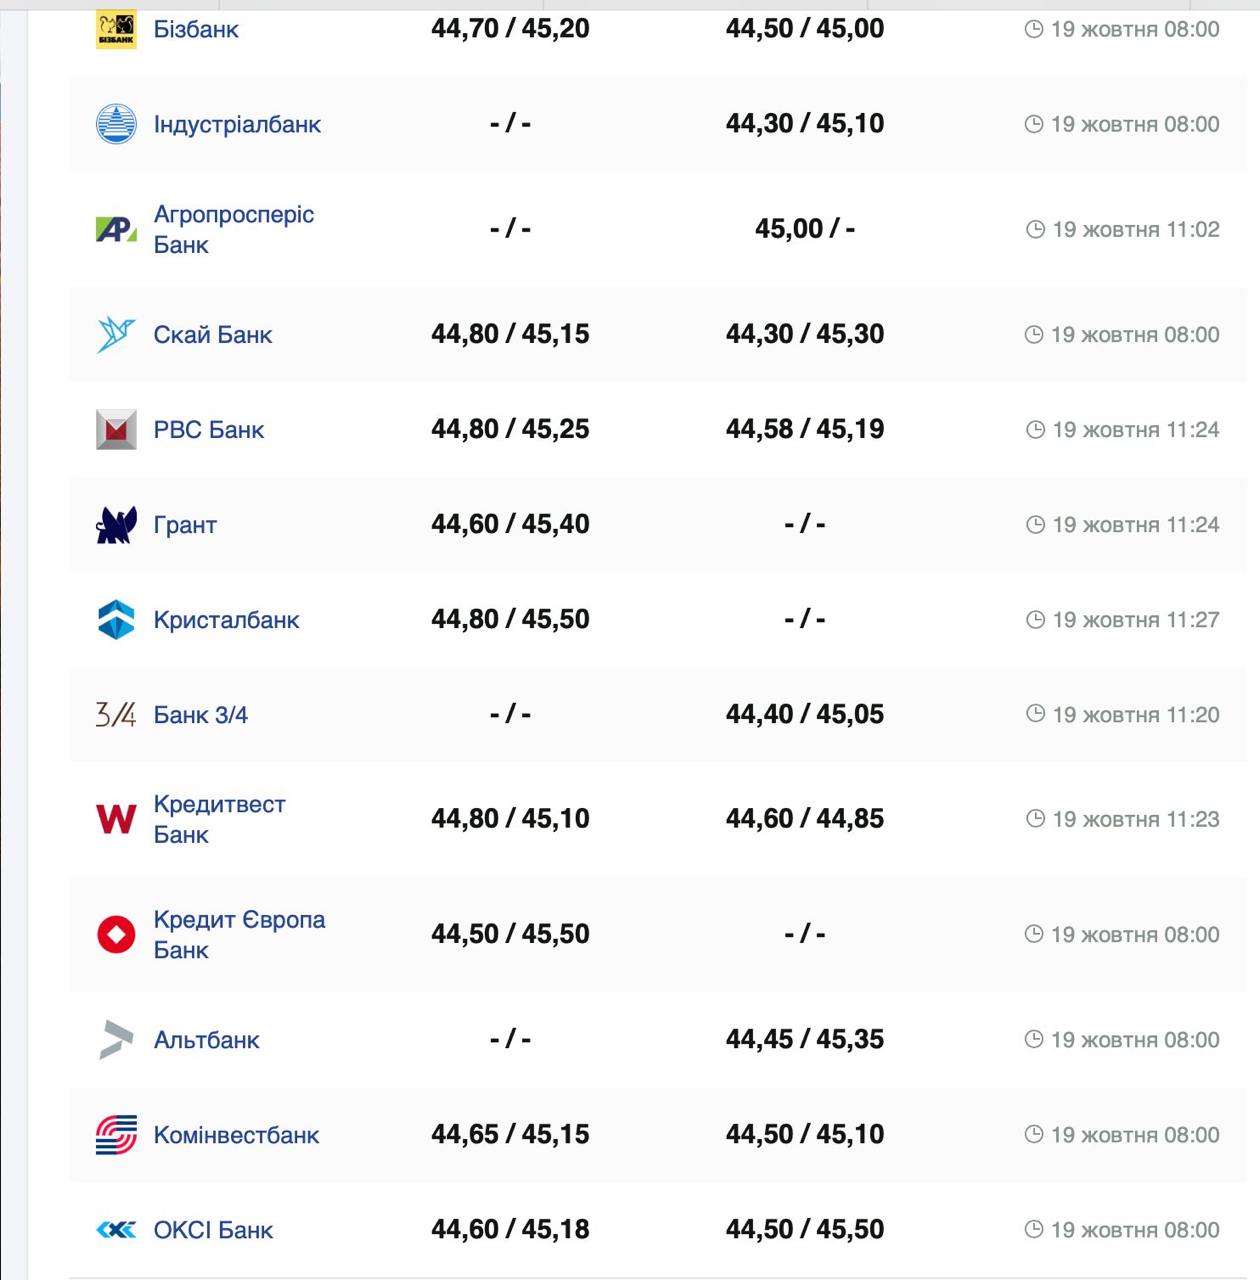Click the Кредит Європа Банк red logo
The width and height of the screenshot is (1260, 1280).
click(x=116, y=934)
